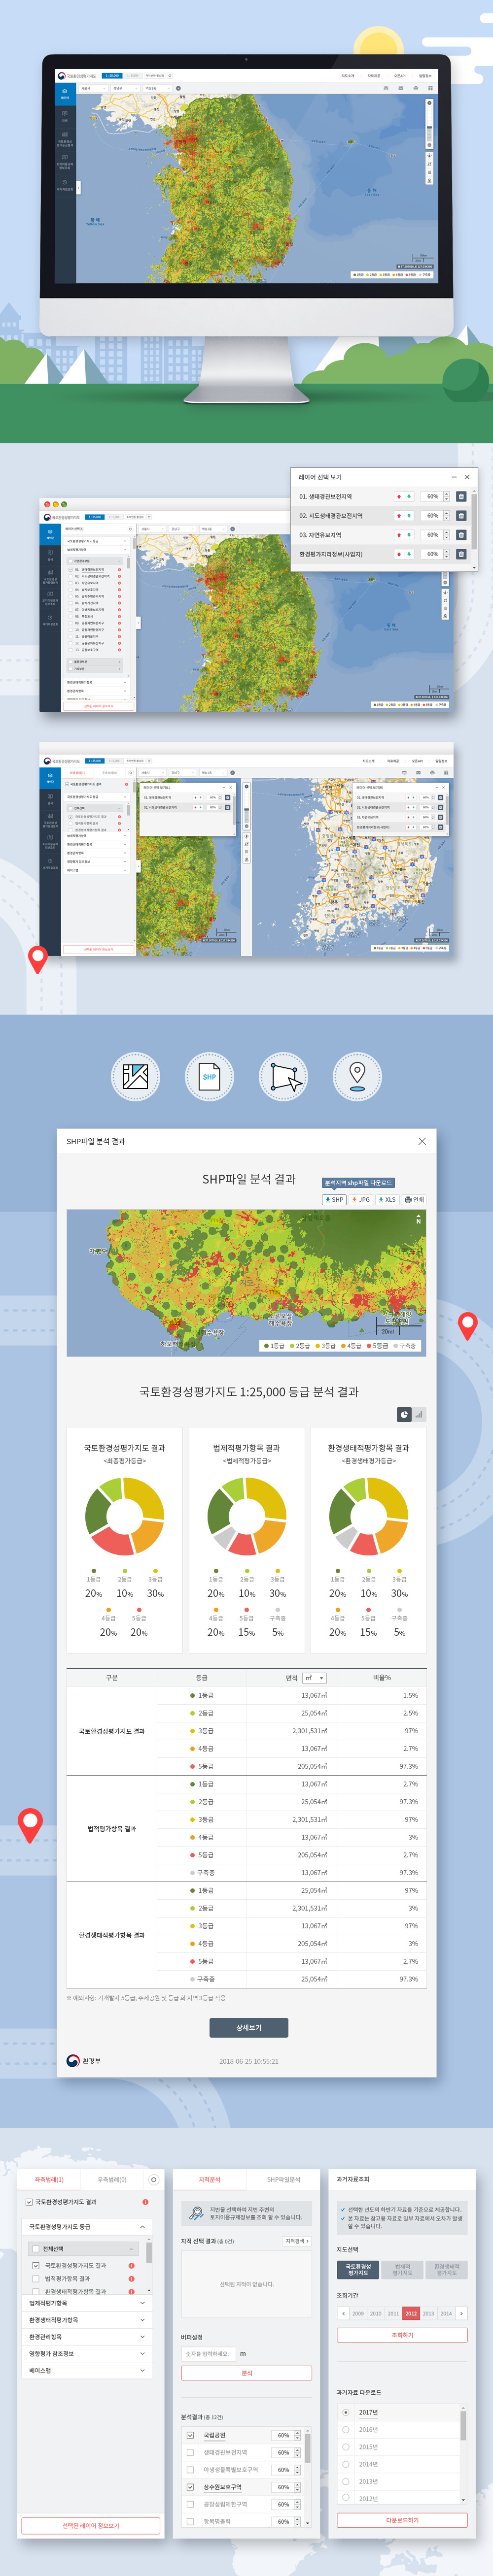Open the 우측범례(0) tab

point(111,2180)
